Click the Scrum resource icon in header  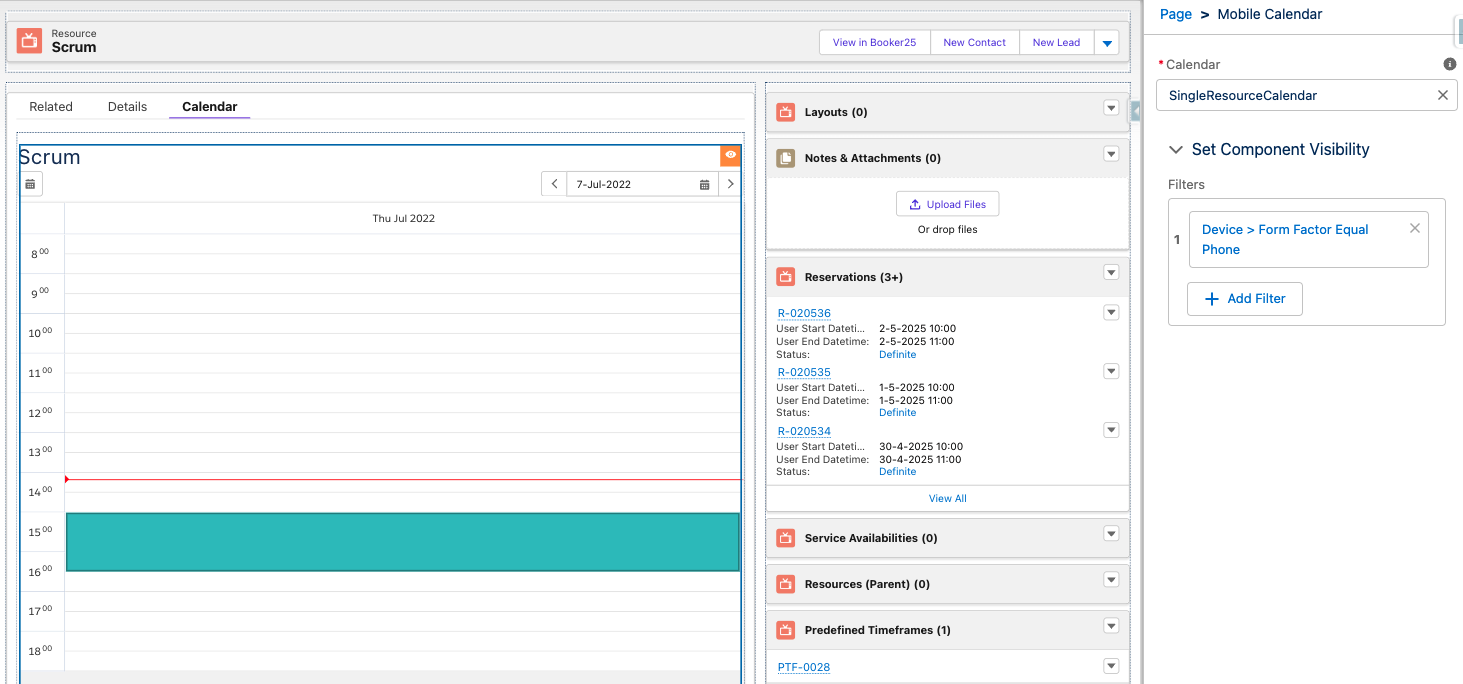[x=30, y=41]
